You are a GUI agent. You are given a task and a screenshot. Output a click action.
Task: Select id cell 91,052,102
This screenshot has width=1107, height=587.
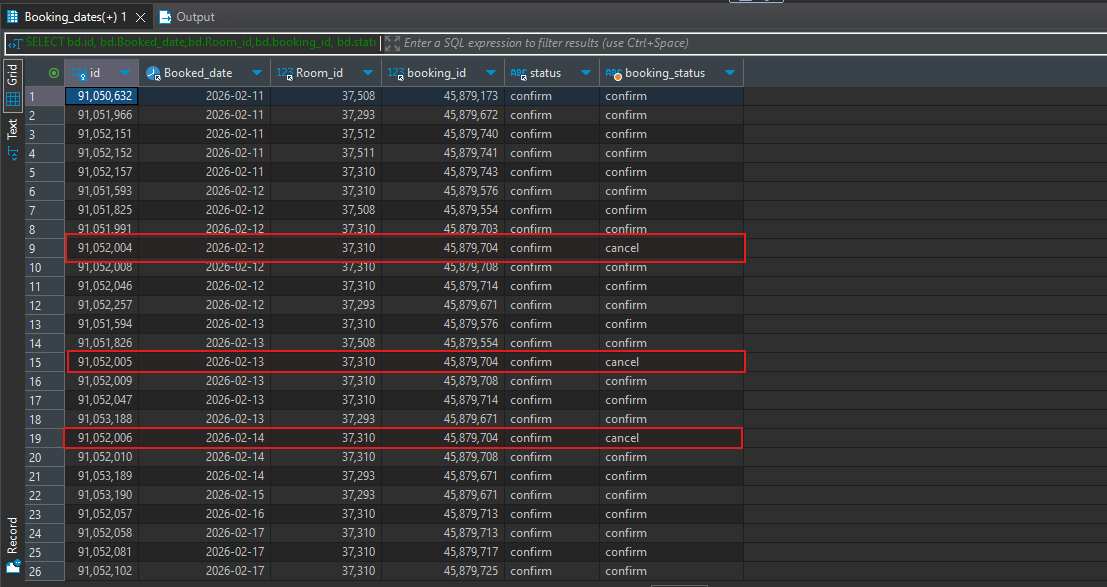point(102,571)
